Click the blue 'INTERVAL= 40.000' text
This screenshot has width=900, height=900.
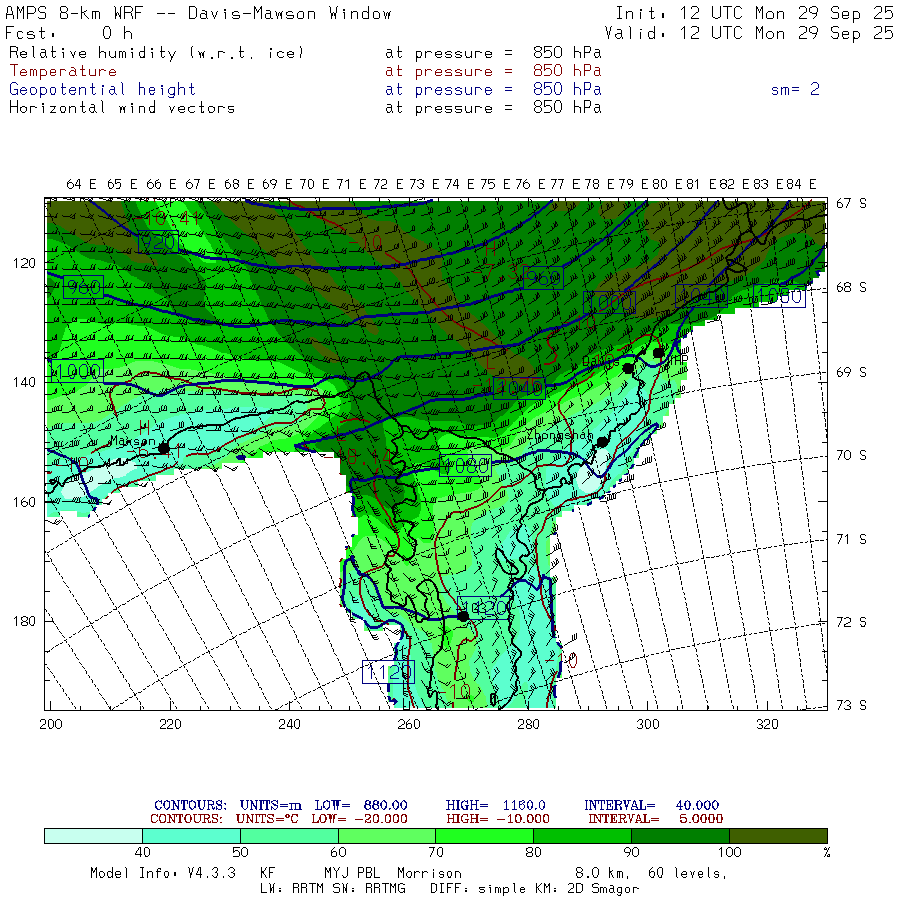tap(651, 805)
